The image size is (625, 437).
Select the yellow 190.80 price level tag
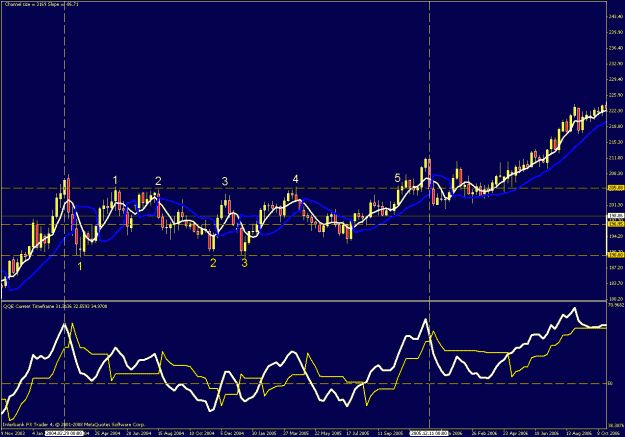616,255
